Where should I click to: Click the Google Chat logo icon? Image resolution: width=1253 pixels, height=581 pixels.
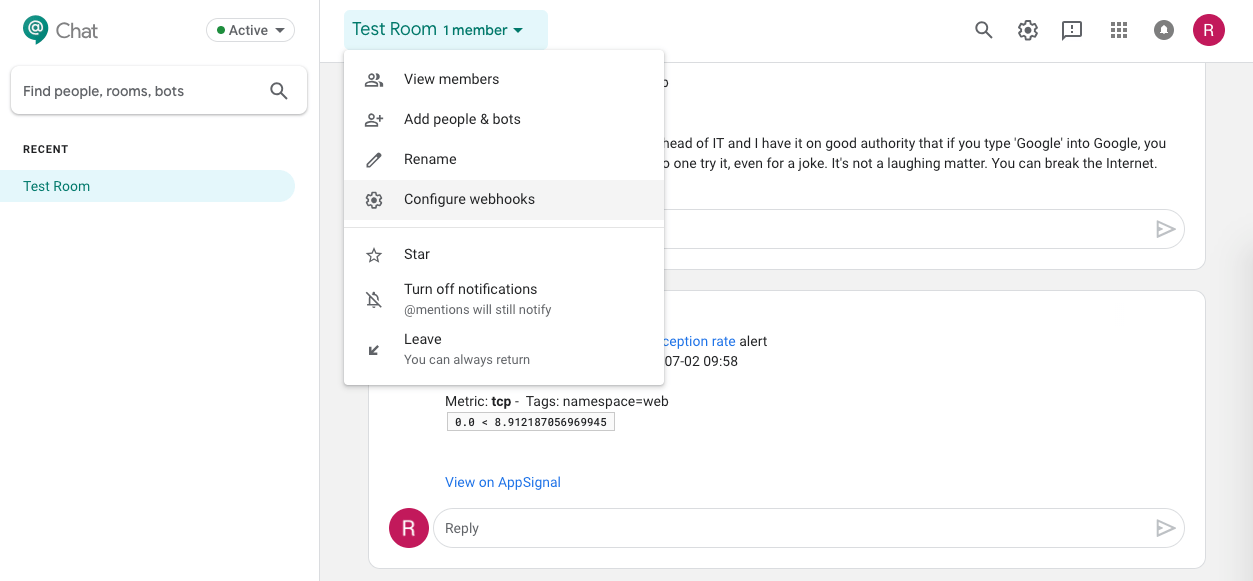pos(36,30)
